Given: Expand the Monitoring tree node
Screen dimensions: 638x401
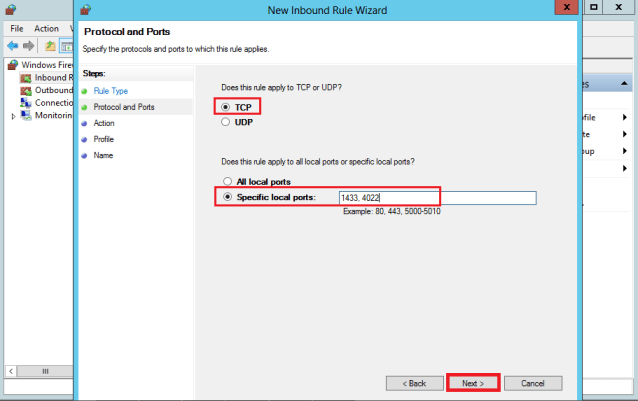Looking at the screenshot, I should pyautogui.click(x=13, y=116).
